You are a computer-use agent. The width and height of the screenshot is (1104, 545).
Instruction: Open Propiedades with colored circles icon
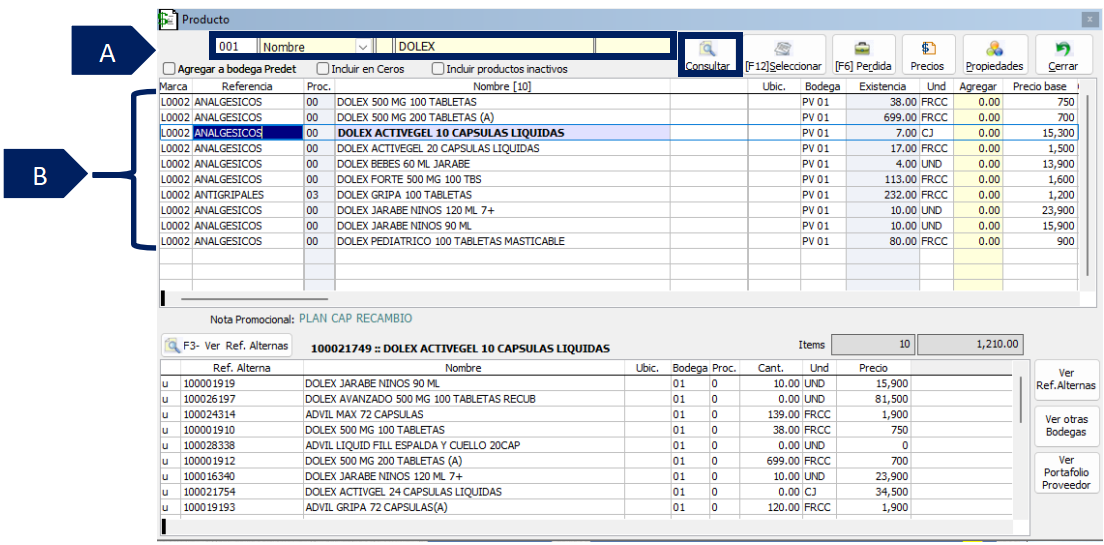point(994,55)
